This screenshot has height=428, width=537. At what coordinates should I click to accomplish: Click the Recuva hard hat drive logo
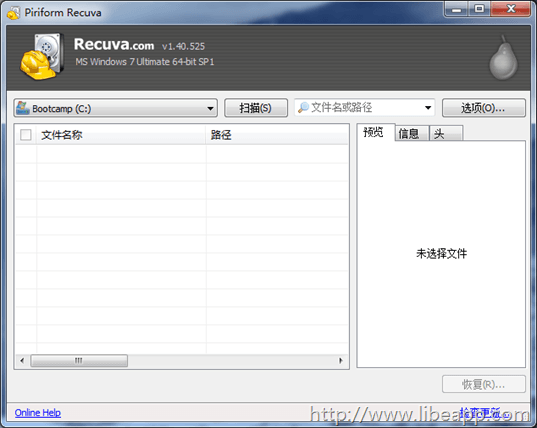(42, 56)
